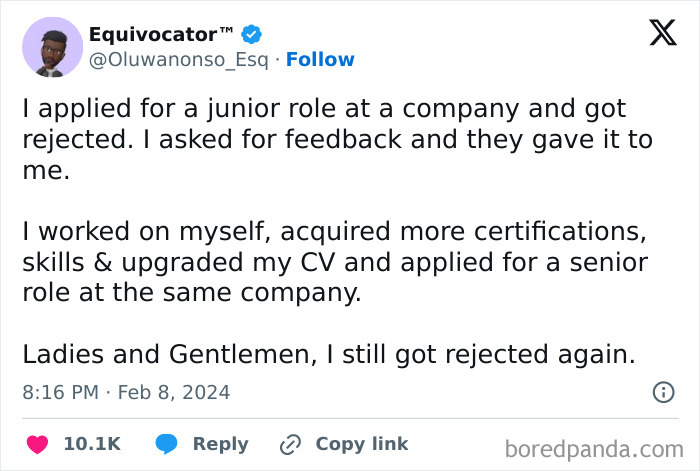This screenshot has height=471, width=700.
Task: Click the chain link copy icon
Action: 291,444
